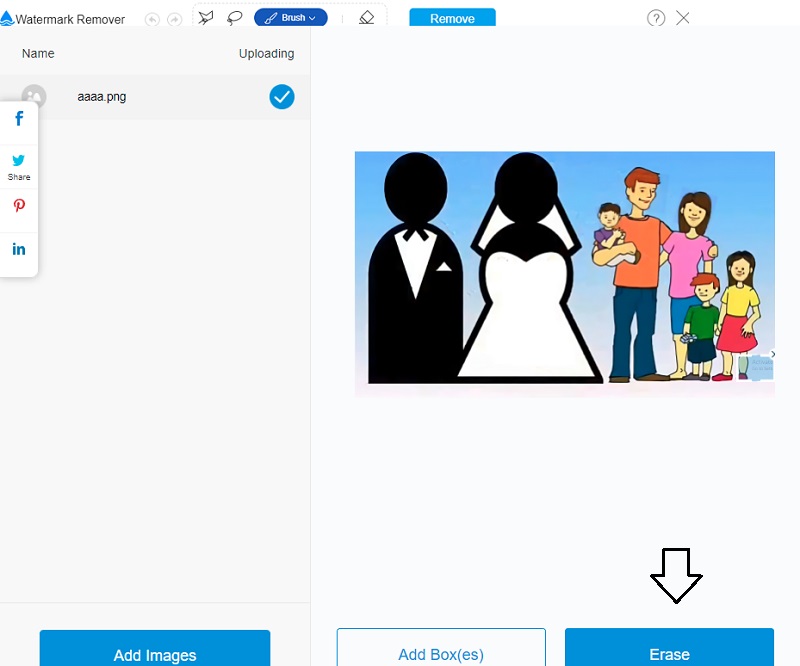The width and height of the screenshot is (800, 666).
Task: Click the Add Images button
Action: pyautogui.click(x=154, y=655)
